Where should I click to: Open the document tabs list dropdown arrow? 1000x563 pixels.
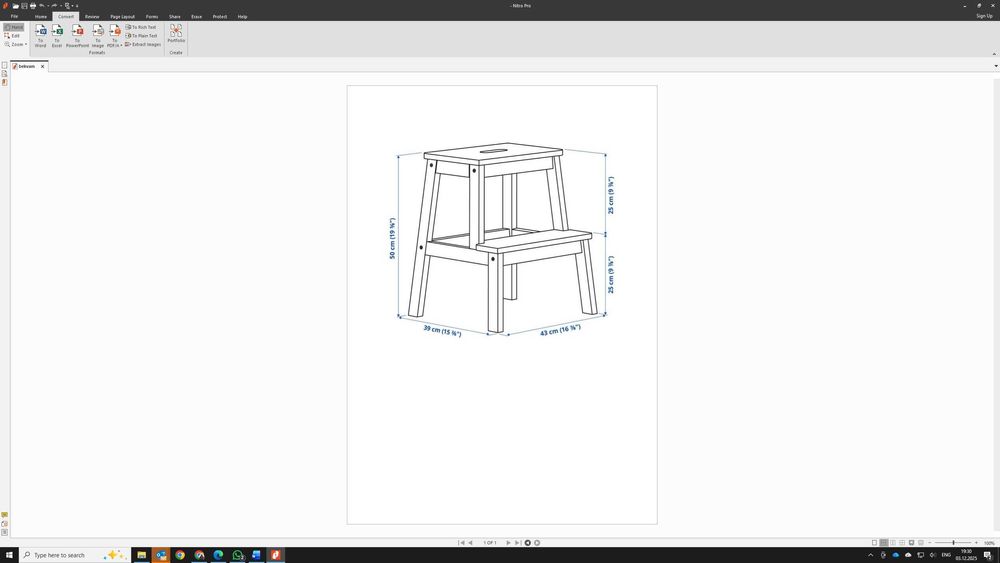pos(996,66)
